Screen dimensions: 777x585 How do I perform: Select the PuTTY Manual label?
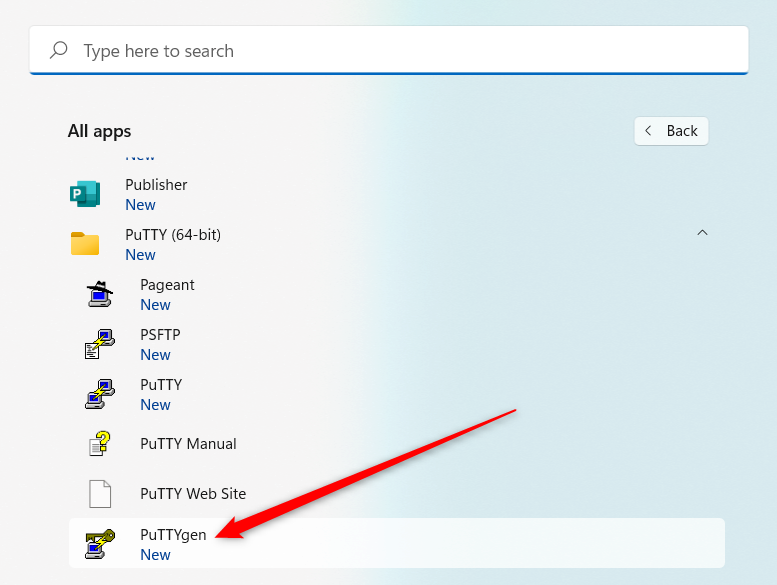(188, 444)
